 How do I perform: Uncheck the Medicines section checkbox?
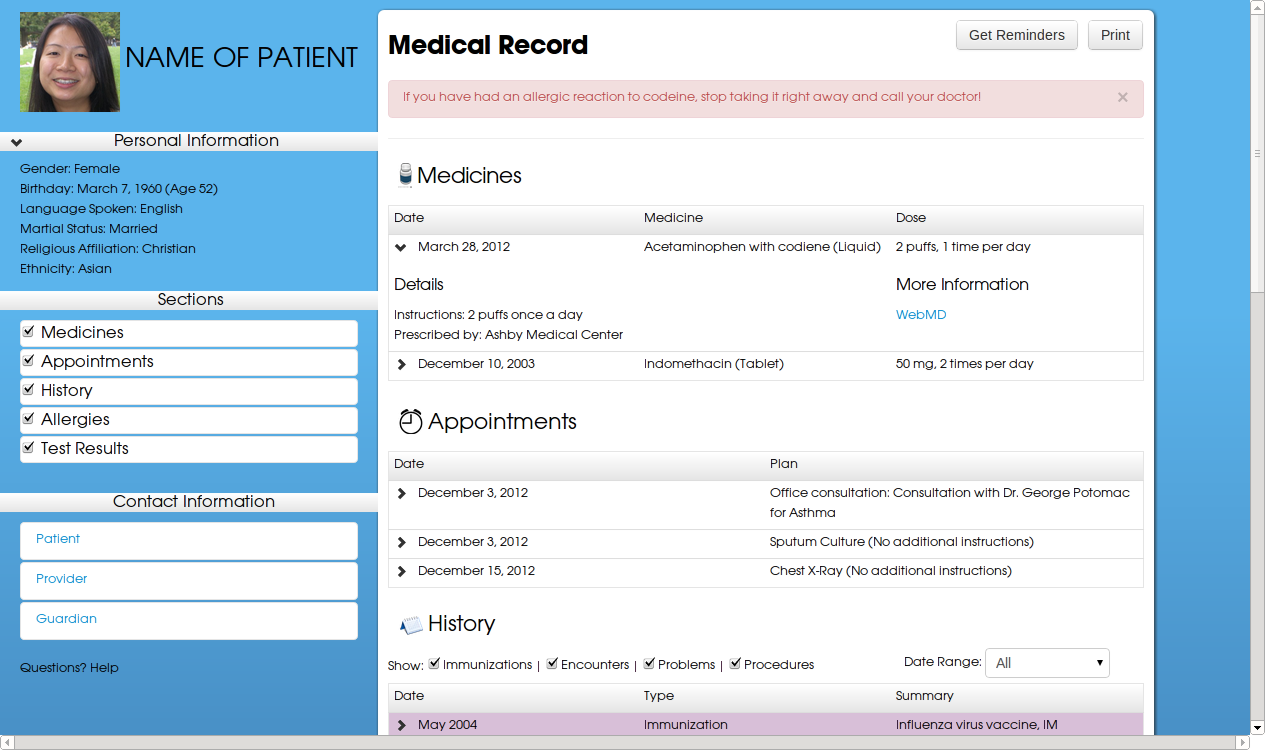(x=29, y=331)
